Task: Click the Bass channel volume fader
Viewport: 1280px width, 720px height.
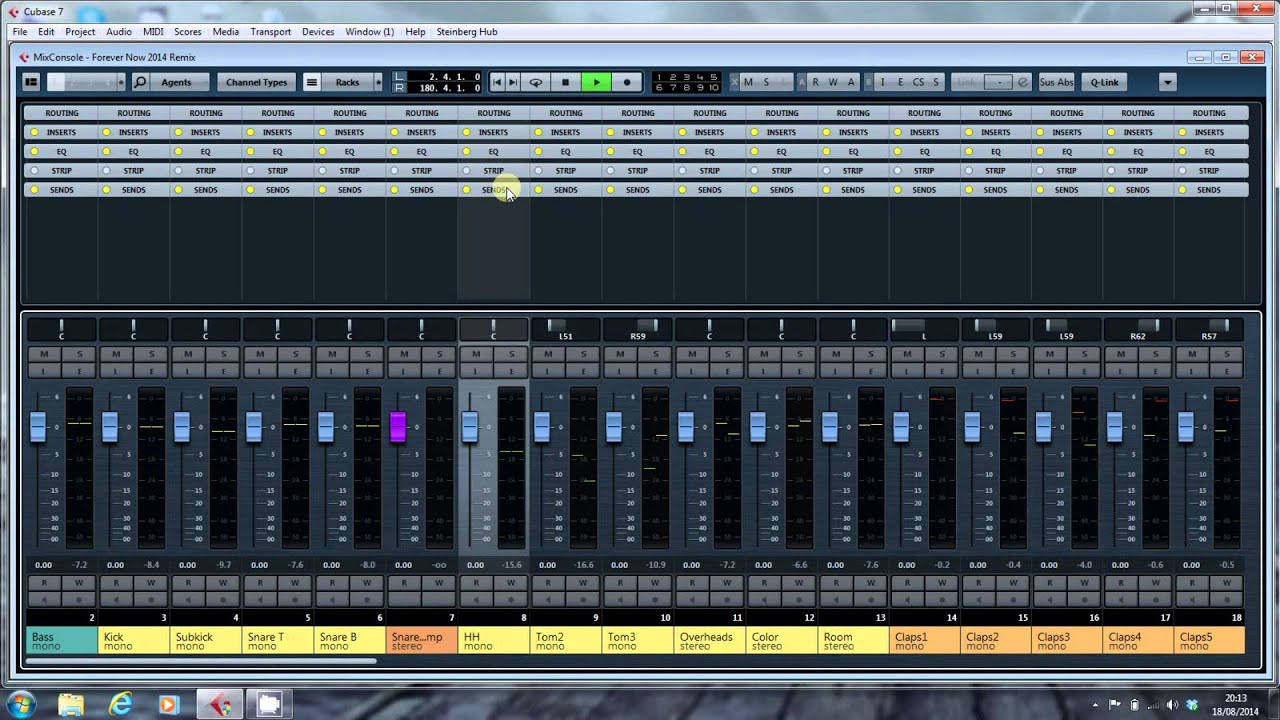Action: (38, 427)
